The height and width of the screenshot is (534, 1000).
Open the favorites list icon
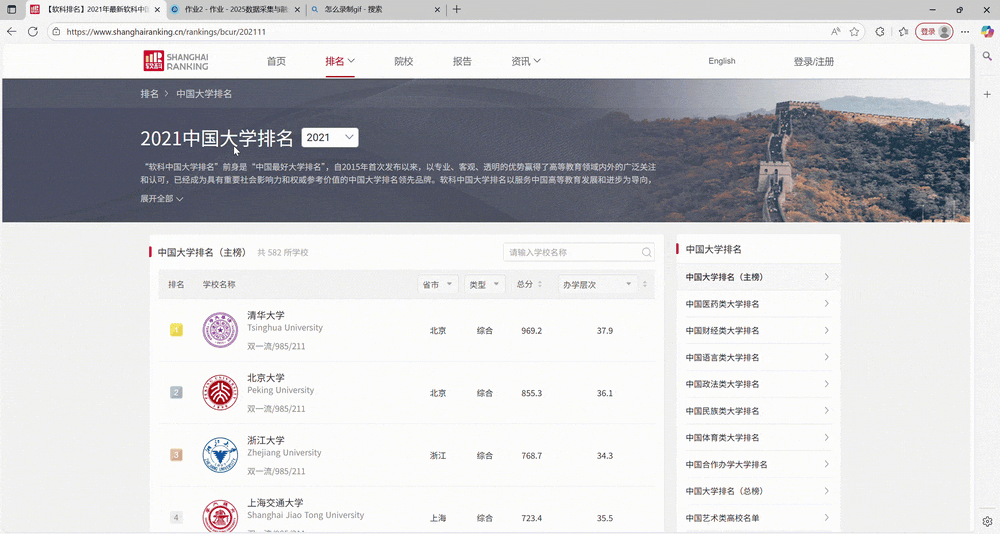[903, 31]
